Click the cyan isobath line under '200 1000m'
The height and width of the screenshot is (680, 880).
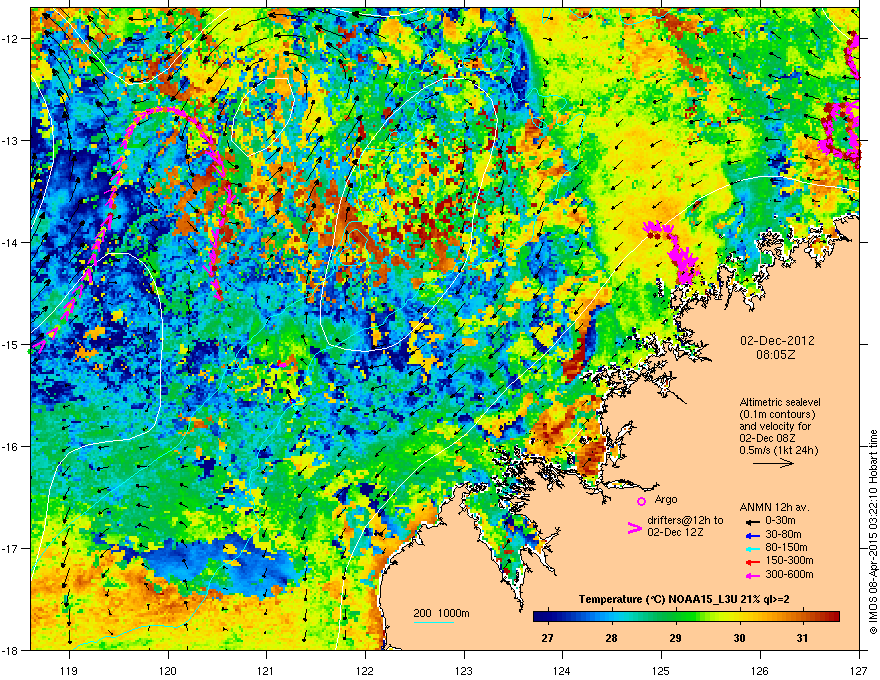coord(434,622)
